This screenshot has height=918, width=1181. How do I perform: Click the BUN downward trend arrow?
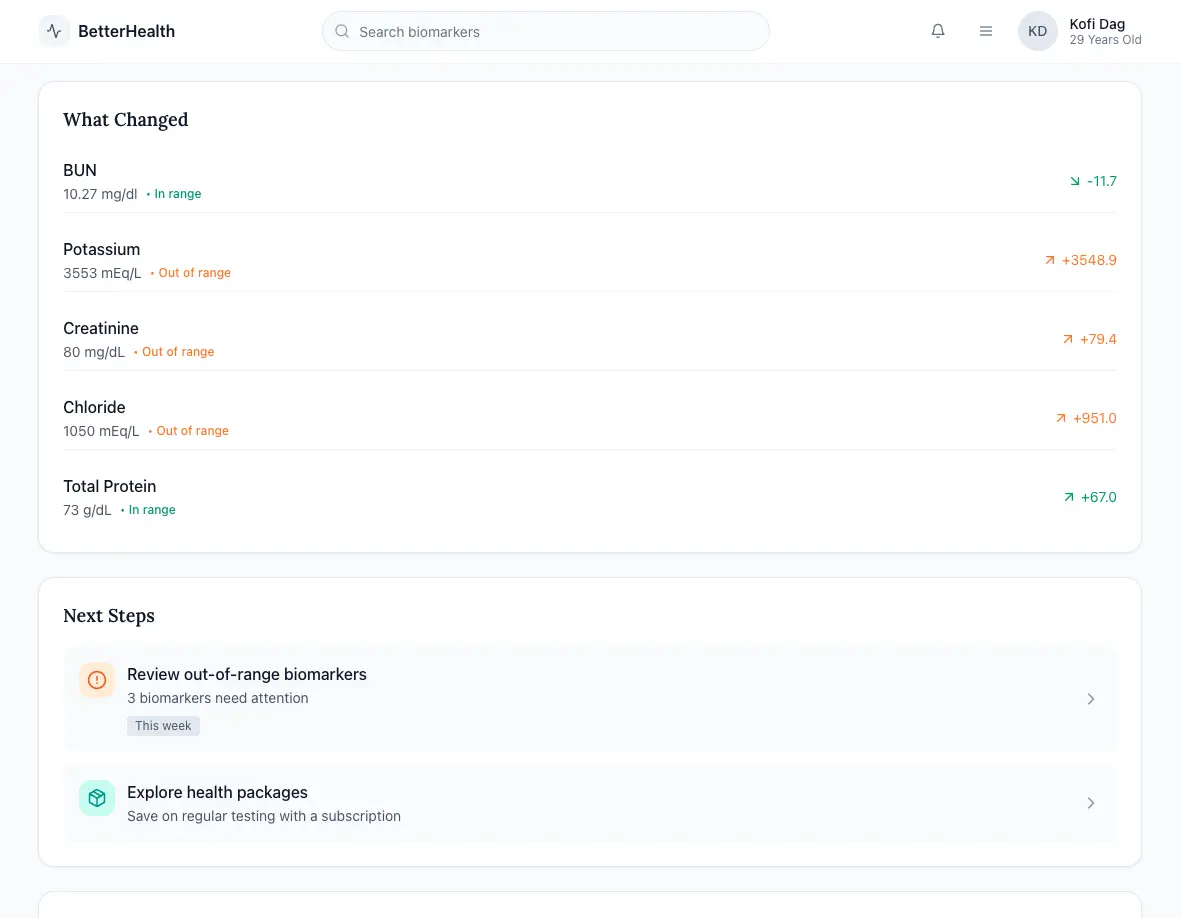point(1075,181)
